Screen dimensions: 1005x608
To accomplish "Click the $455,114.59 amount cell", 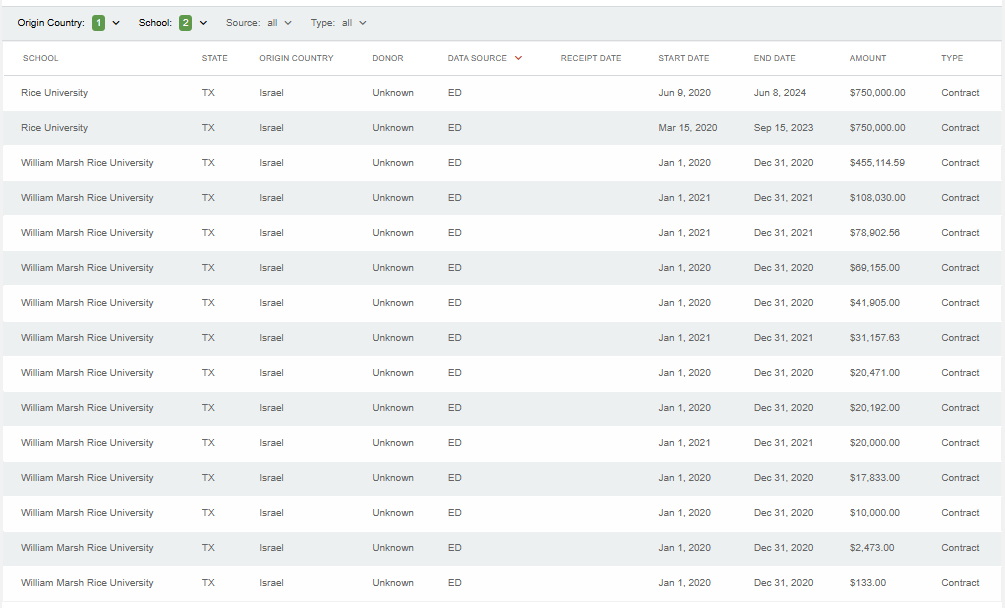I will pyautogui.click(x=877, y=163).
